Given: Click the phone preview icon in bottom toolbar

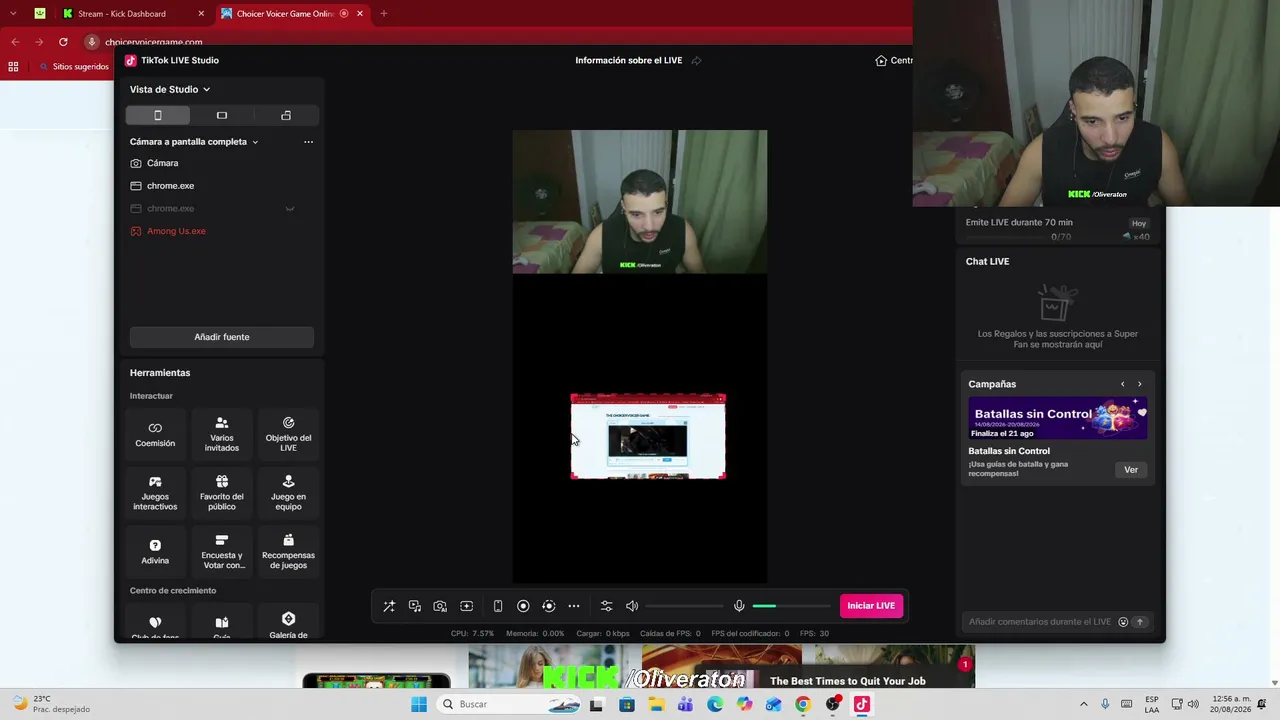Looking at the screenshot, I should click(x=498, y=606).
